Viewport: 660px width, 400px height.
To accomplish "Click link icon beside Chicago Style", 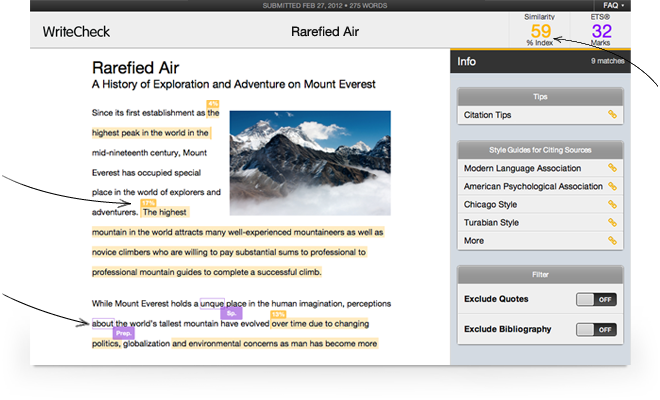I will click(612, 204).
